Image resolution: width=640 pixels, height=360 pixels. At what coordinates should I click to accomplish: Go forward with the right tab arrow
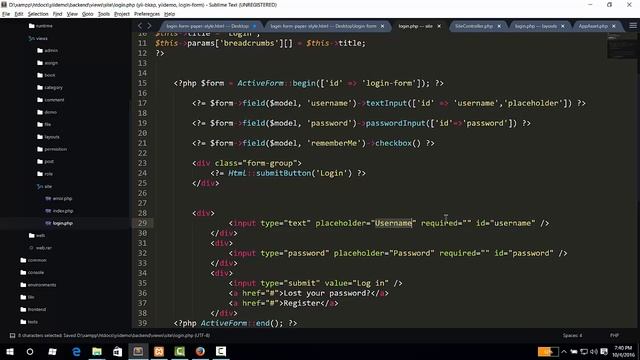click(x=149, y=26)
